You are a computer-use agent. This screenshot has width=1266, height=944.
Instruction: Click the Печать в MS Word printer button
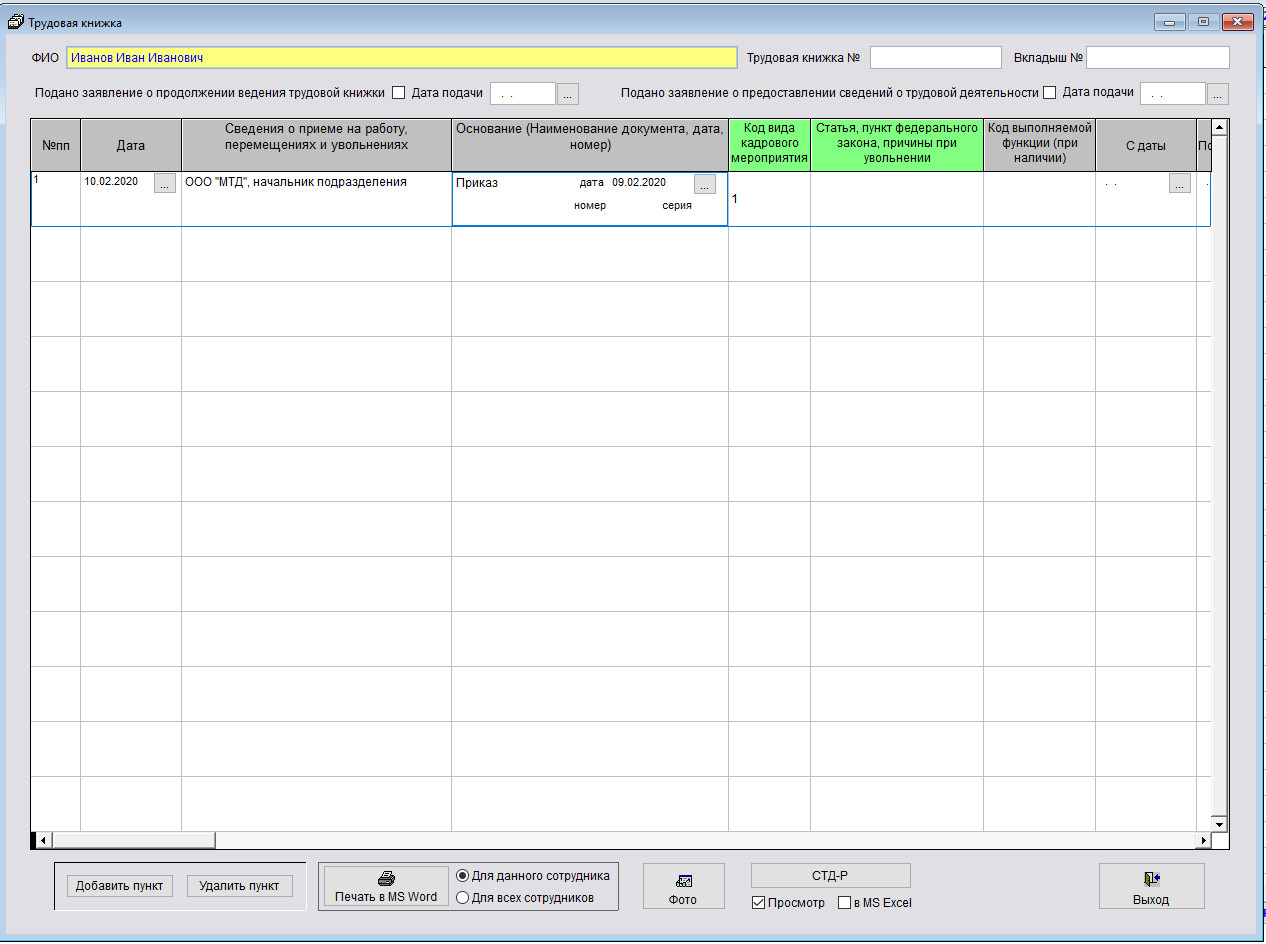click(386, 887)
